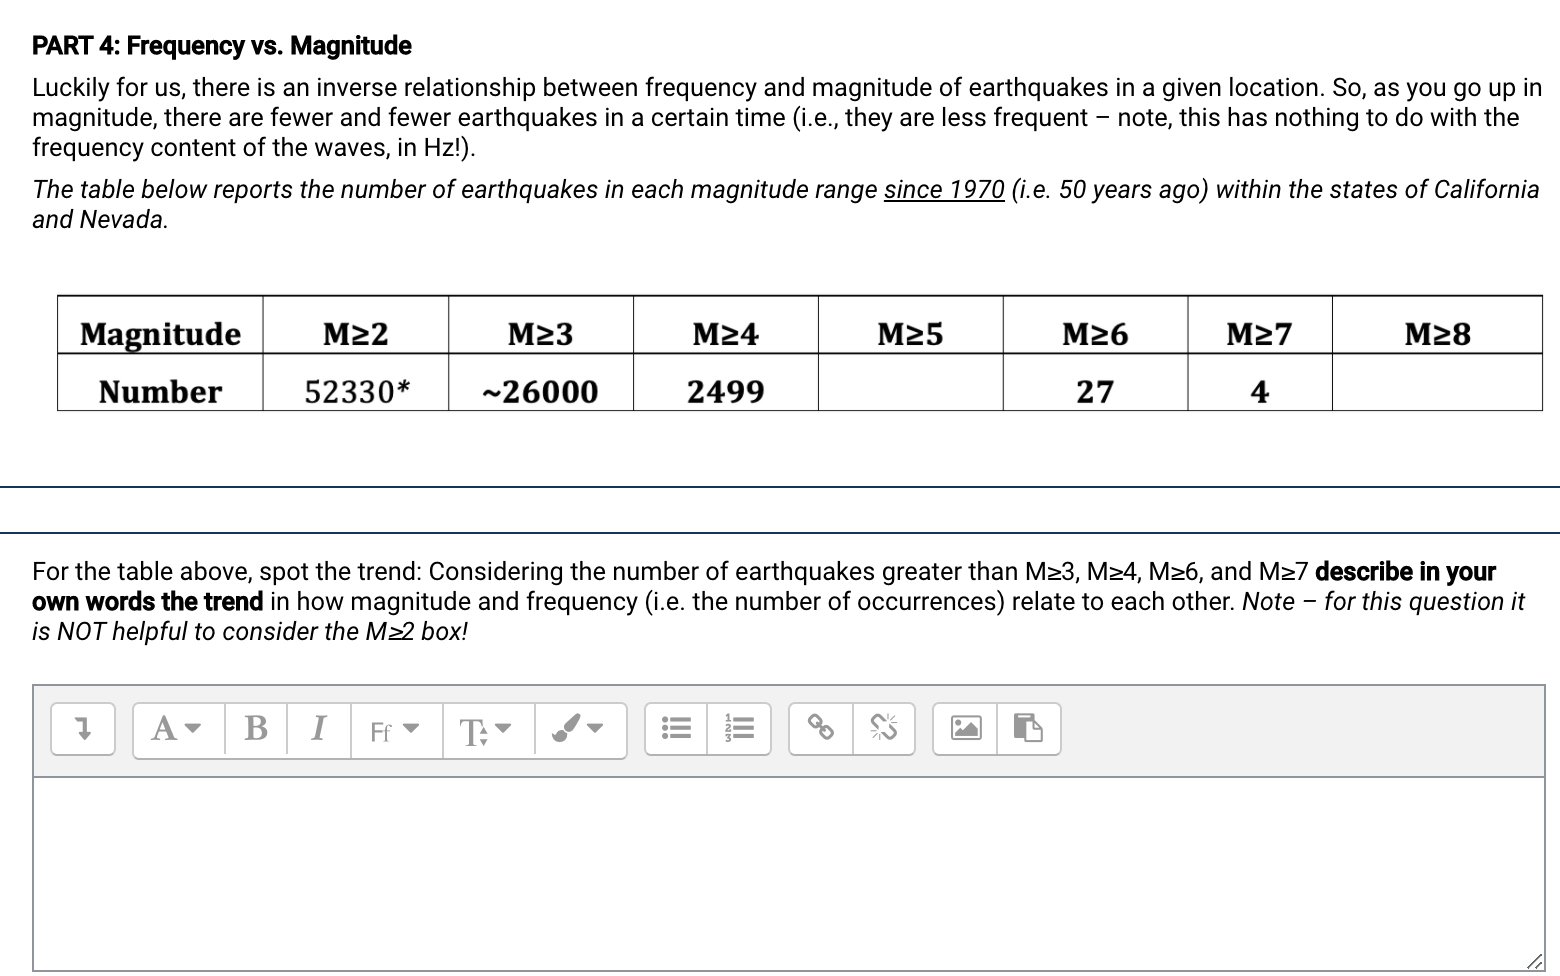Expand the brush styles dropdown arrow
Image resolution: width=1560 pixels, height=976 pixels.
594,729
